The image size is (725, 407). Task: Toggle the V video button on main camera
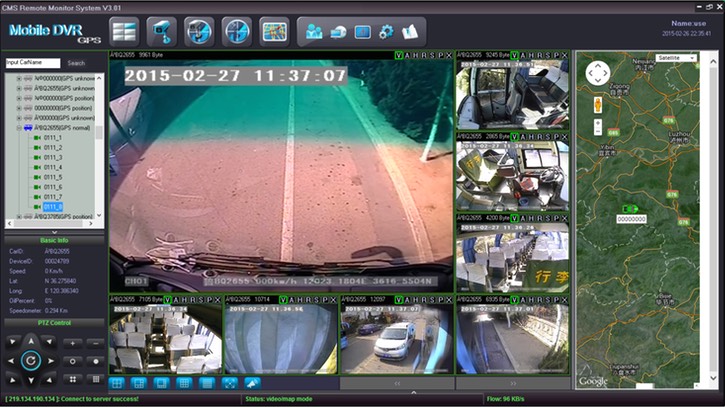point(400,55)
